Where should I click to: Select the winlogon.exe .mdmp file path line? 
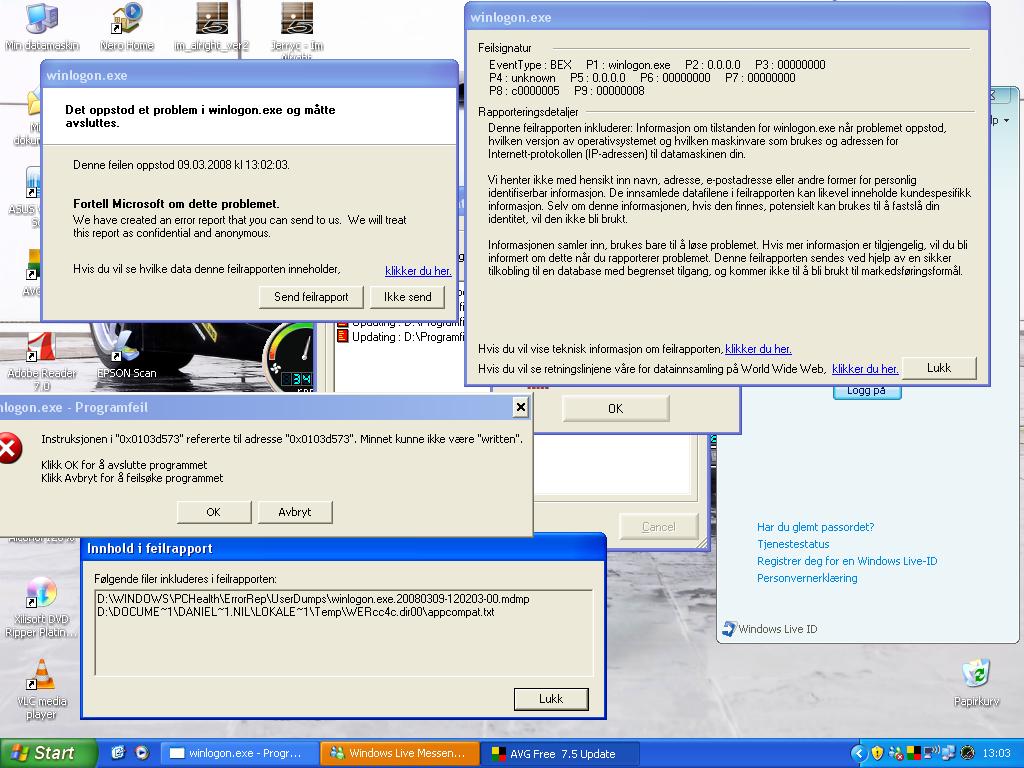[313, 599]
